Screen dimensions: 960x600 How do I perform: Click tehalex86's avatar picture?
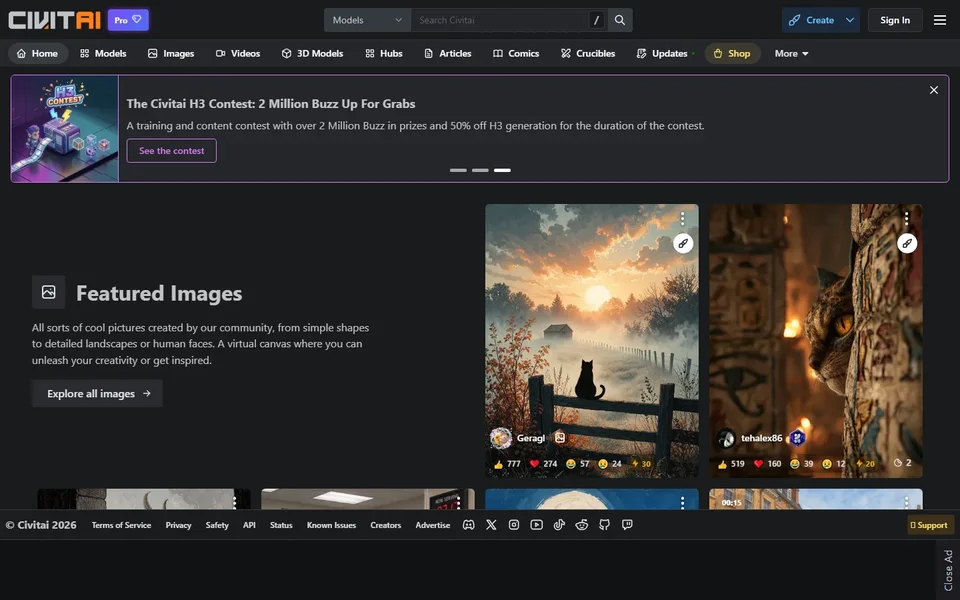[x=726, y=438]
